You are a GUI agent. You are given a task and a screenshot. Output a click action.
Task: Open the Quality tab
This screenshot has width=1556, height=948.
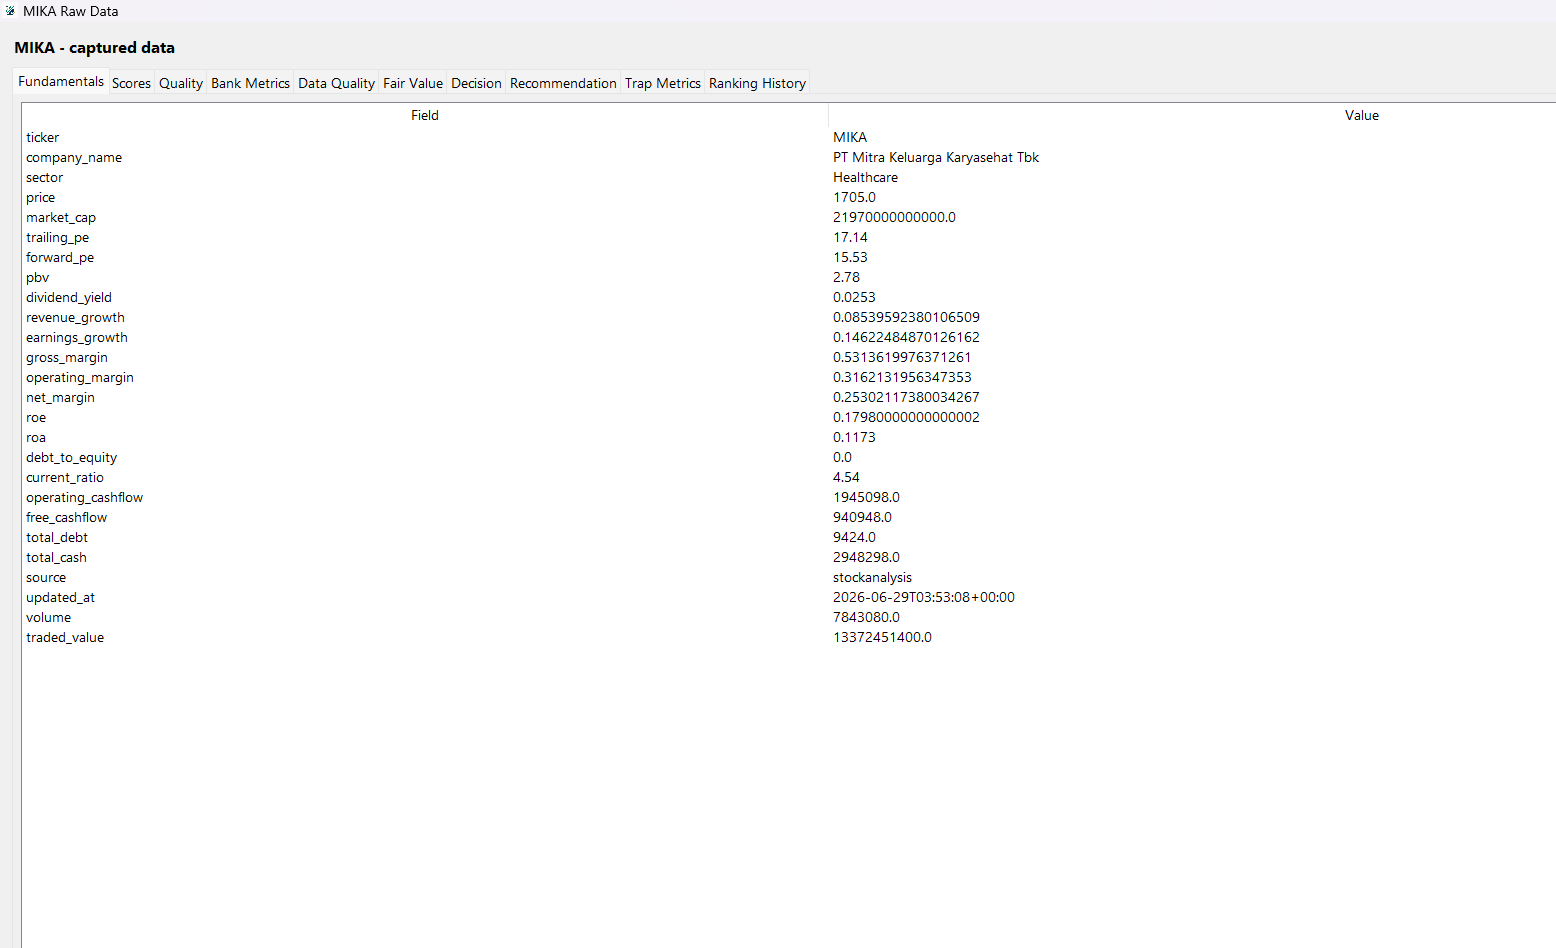[x=181, y=83]
